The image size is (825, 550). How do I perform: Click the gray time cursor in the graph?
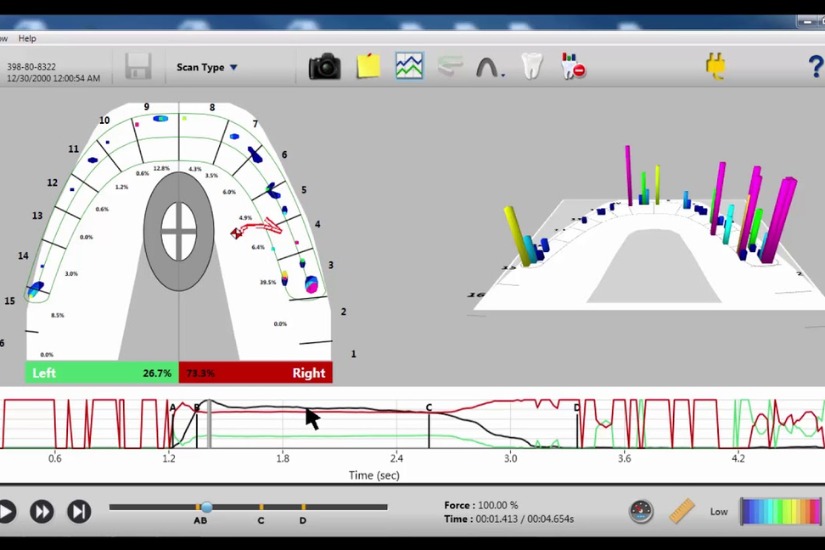click(209, 424)
